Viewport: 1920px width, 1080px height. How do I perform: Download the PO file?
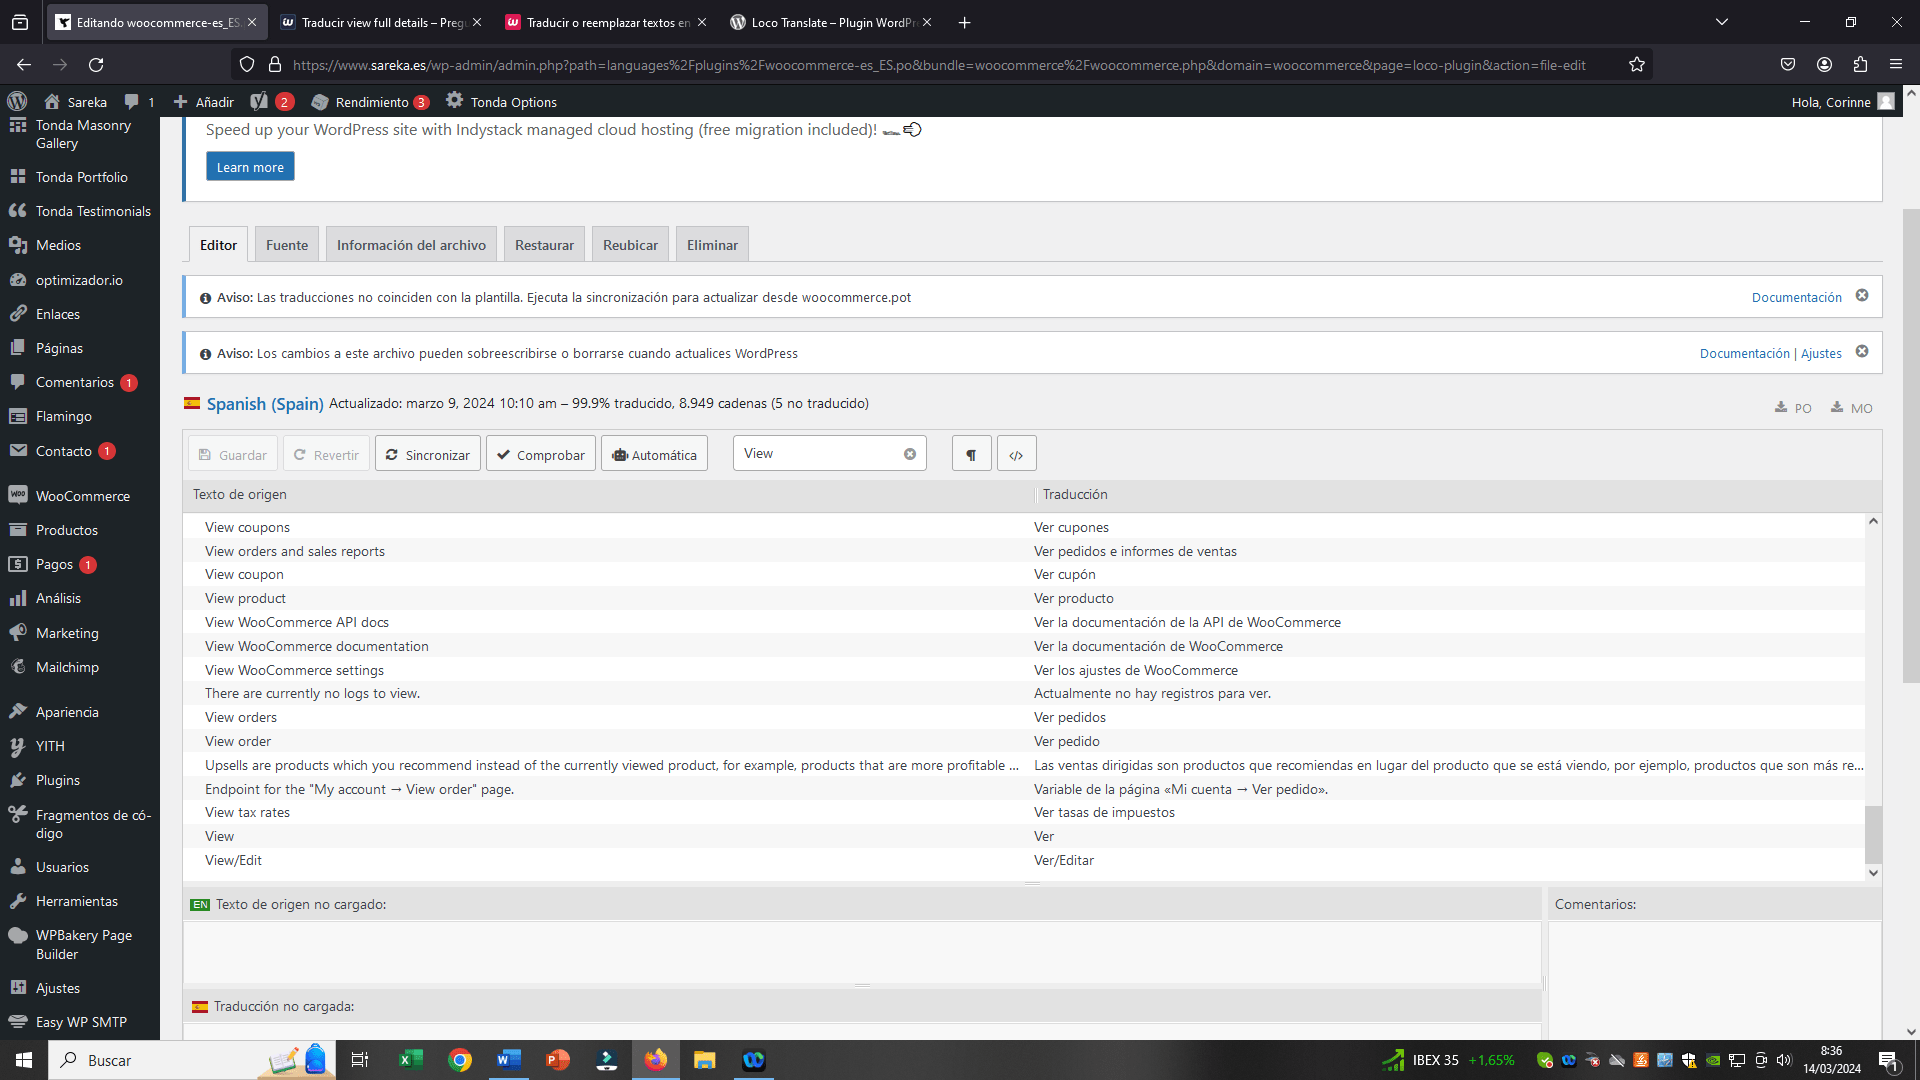pyautogui.click(x=1793, y=408)
